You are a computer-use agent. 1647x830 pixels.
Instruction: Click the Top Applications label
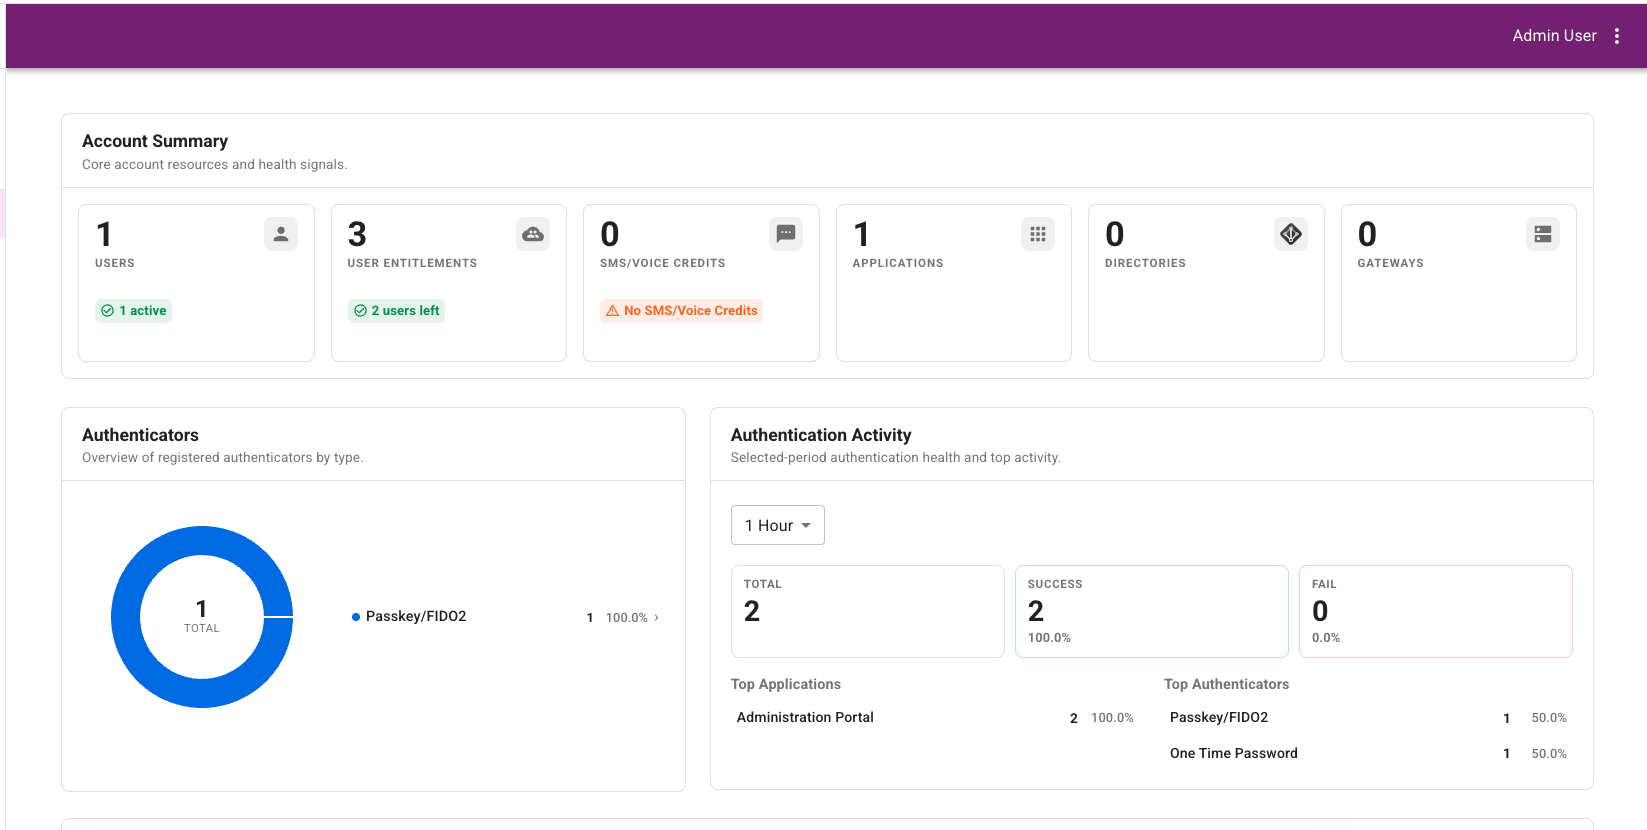pyautogui.click(x=786, y=684)
